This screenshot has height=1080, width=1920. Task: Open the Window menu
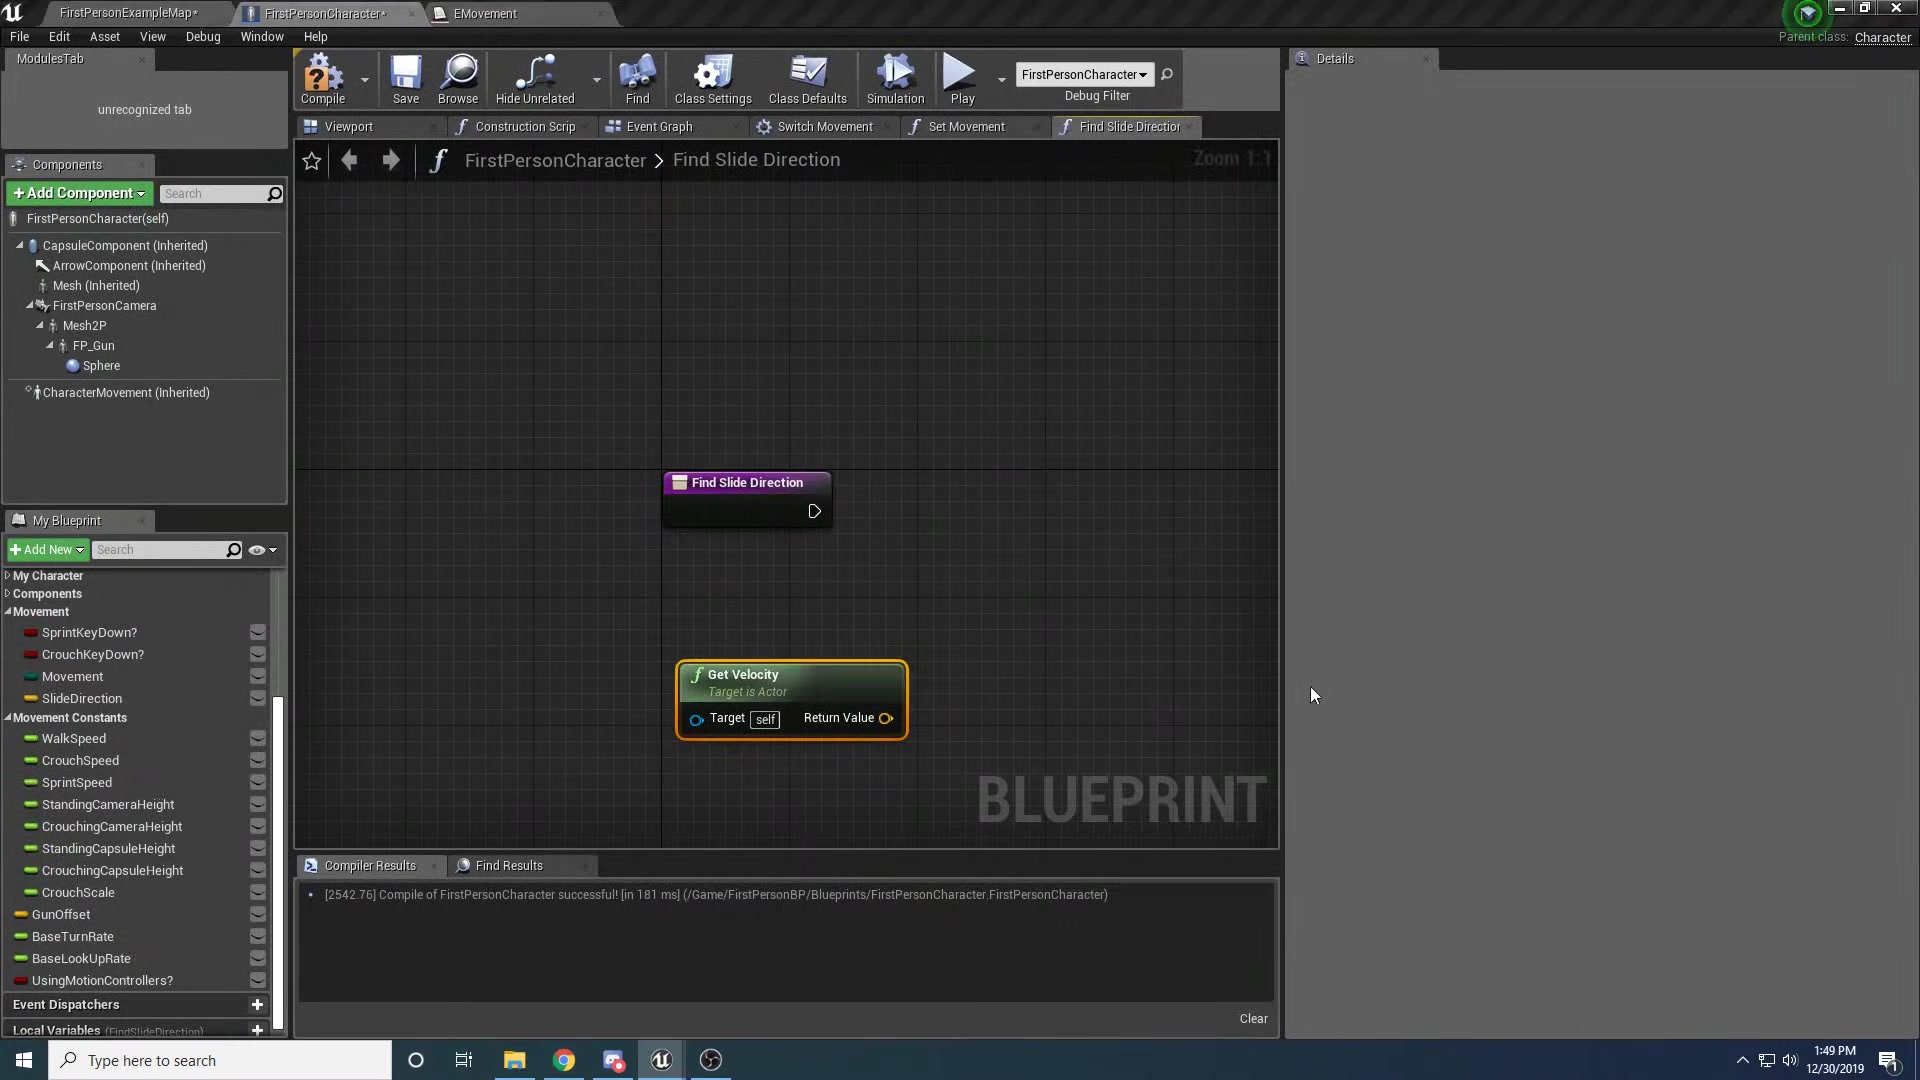click(x=261, y=37)
